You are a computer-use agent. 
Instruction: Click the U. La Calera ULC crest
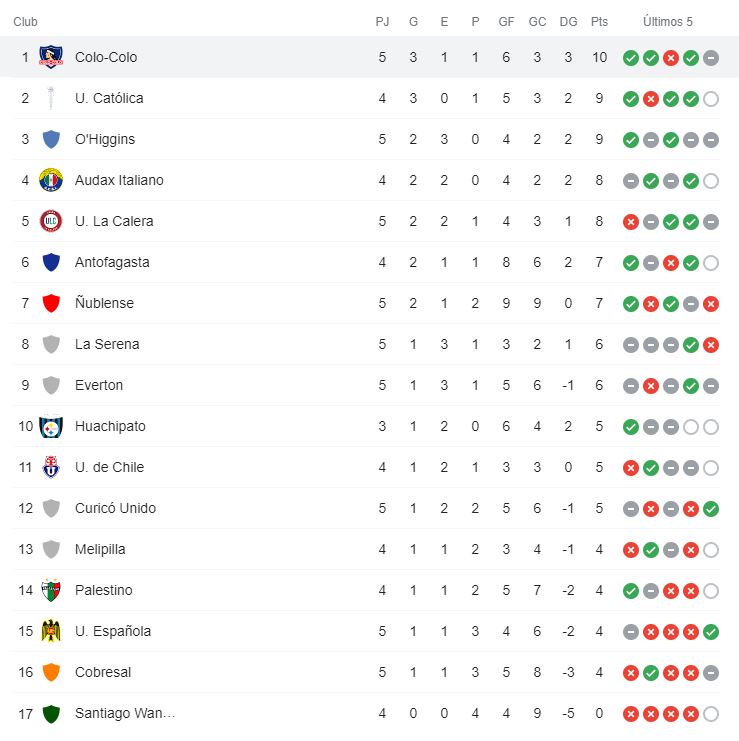click(x=51, y=221)
